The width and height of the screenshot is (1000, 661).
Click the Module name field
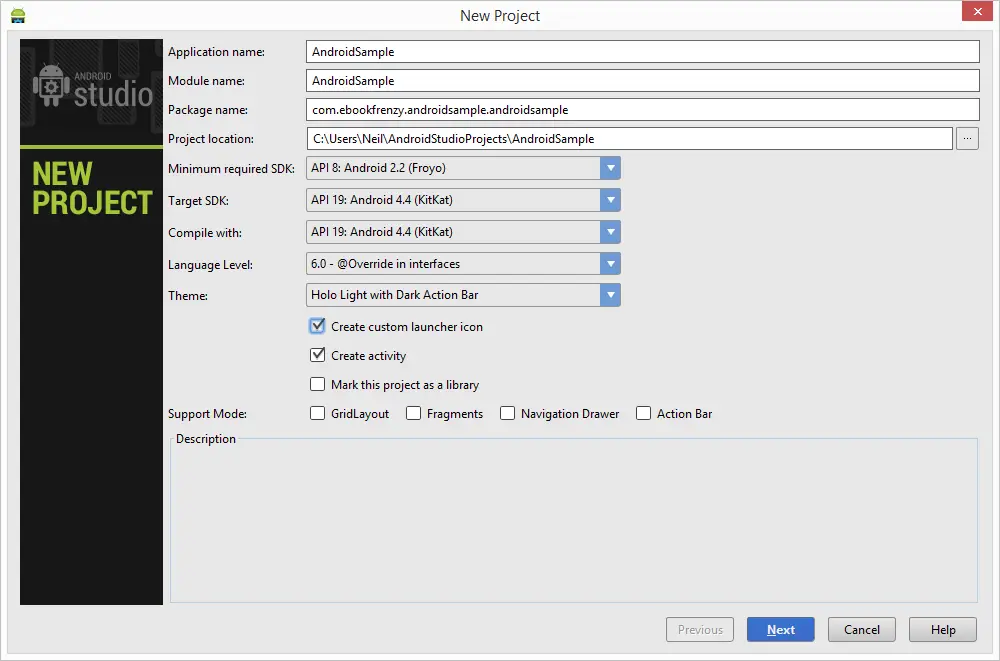pyautogui.click(x=640, y=80)
